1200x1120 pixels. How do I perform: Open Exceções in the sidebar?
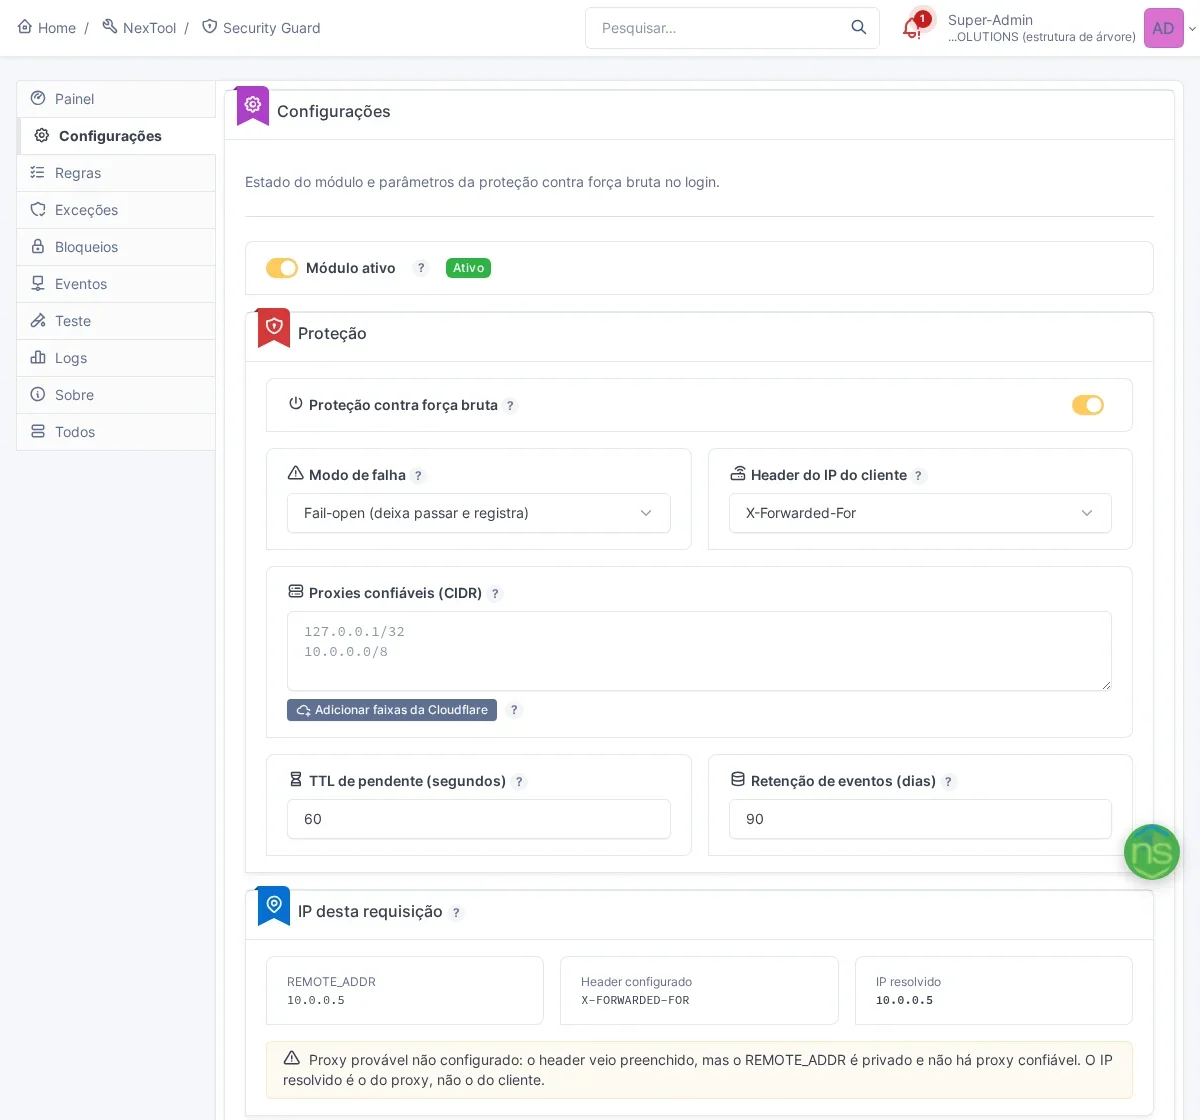pyautogui.click(x=116, y=210)
